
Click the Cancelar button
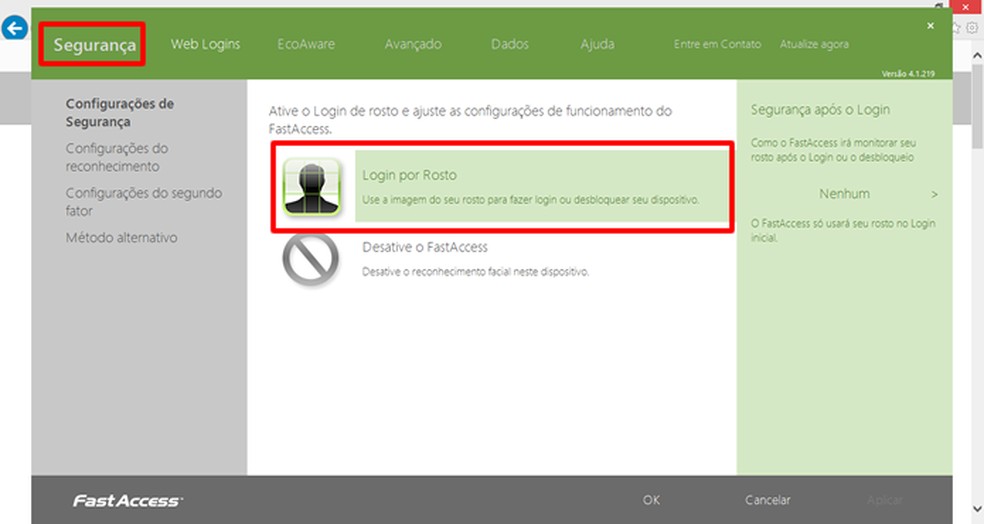(767, 500)
